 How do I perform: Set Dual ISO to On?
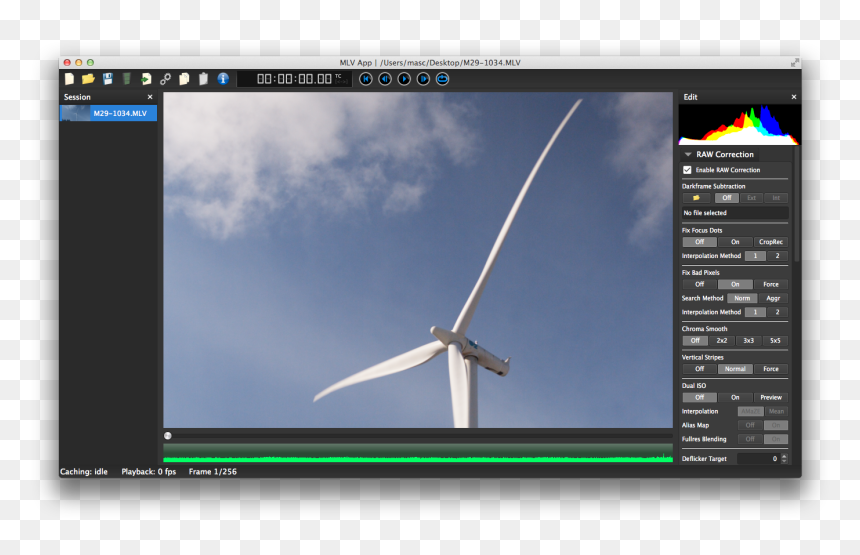tap(735, 398)
